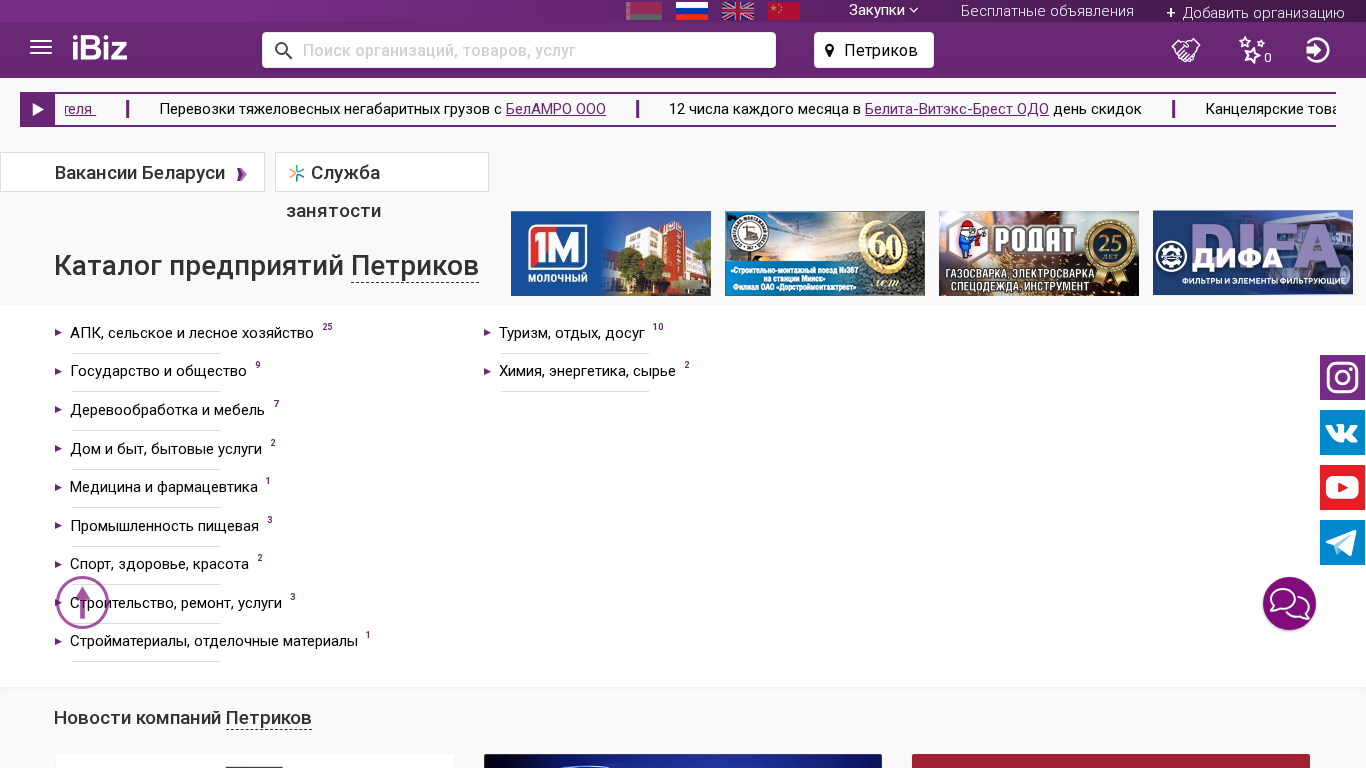Click the login arrow icon
This screenshot has height=768, width=1366.
[x=1317, y=50]
